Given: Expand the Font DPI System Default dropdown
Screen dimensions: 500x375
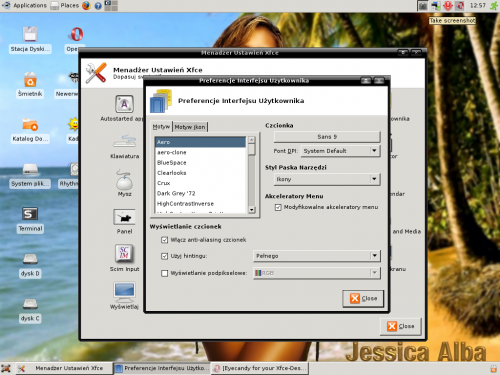Looking at the screenshot, I should [x=340, y=151].
